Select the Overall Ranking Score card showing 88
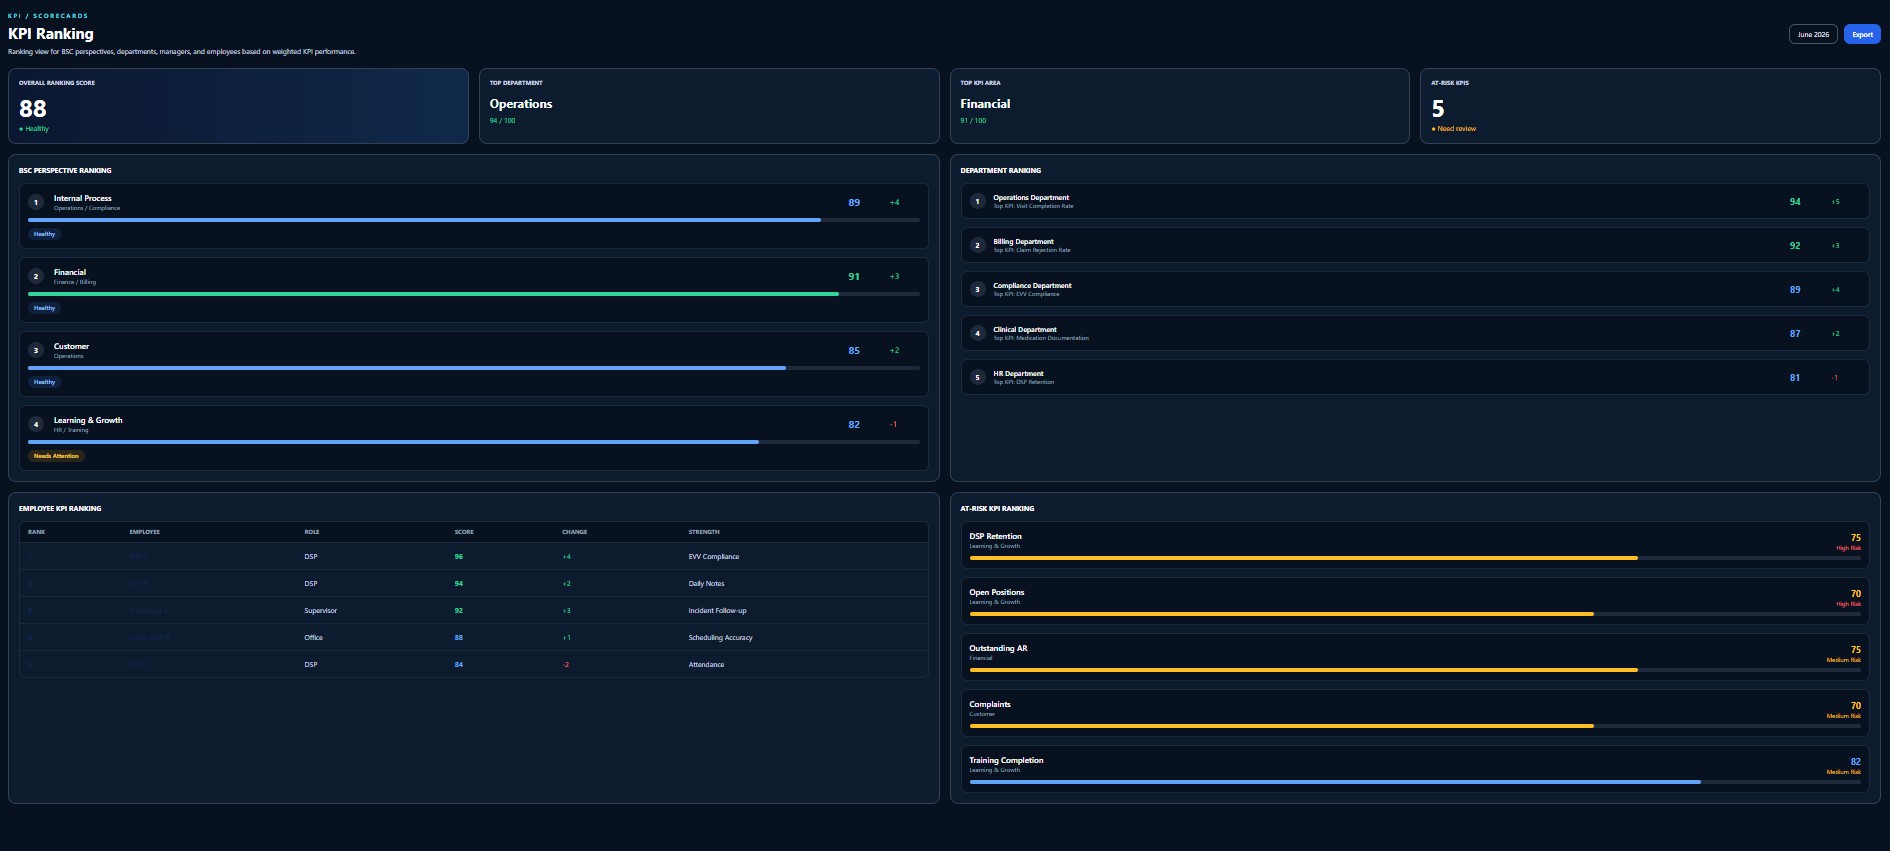 [x=238, y=106]
